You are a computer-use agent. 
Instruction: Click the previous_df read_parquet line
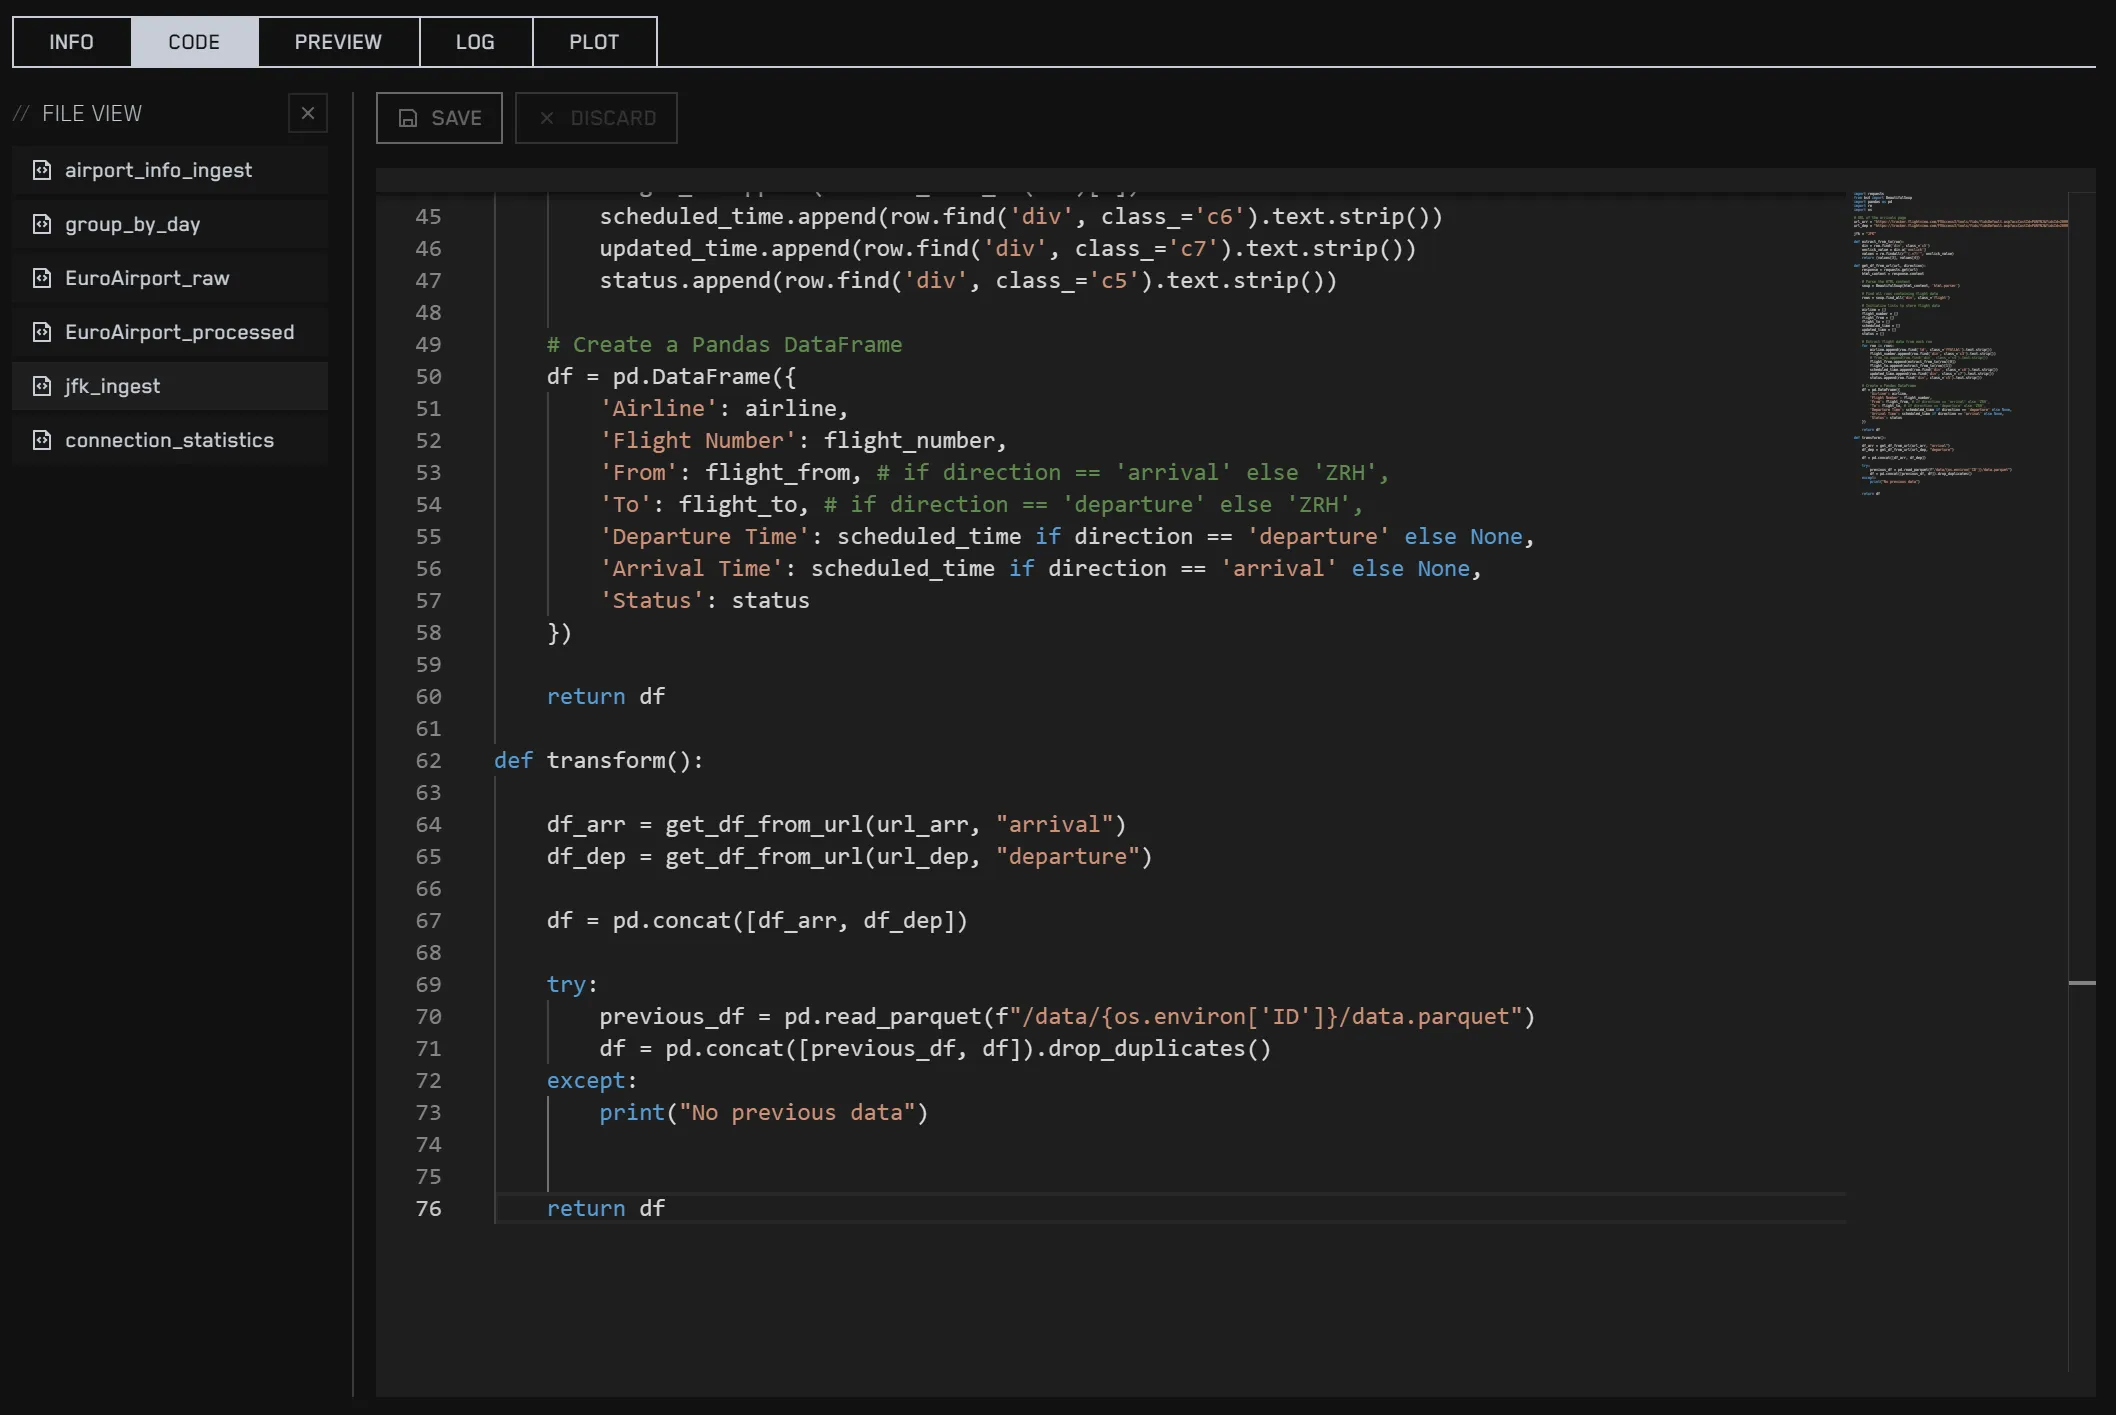point(1066,1016)
